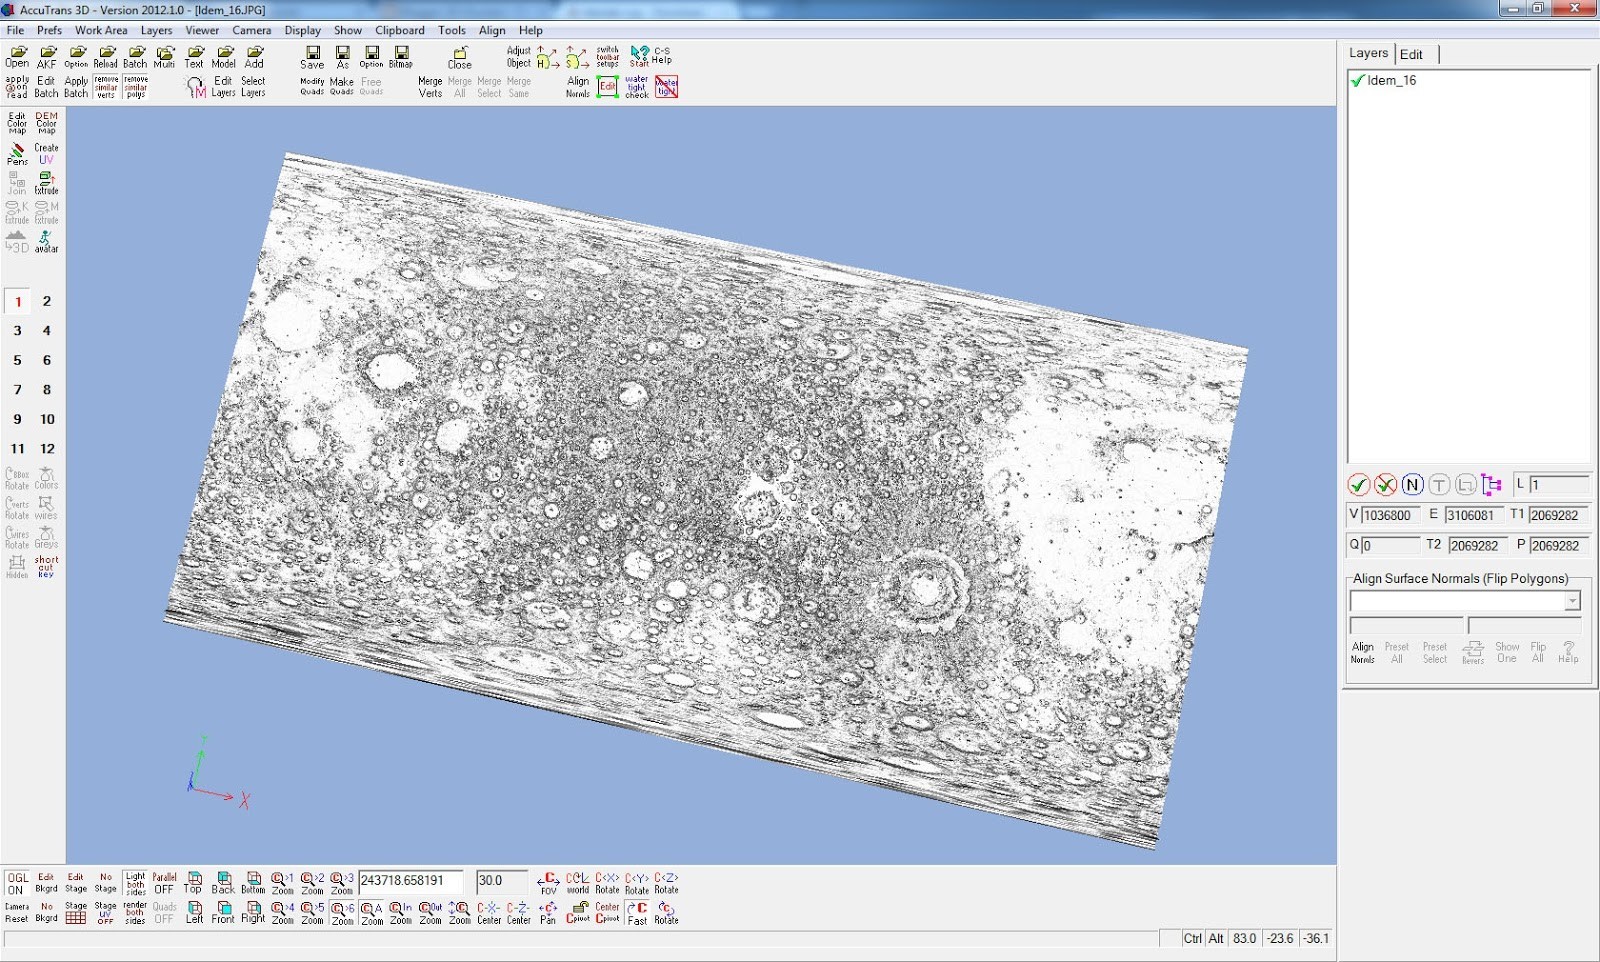Click the Merge Verts tool
Screen dimensions: 1600x962
pyautogui.click(x=430, y=87)
